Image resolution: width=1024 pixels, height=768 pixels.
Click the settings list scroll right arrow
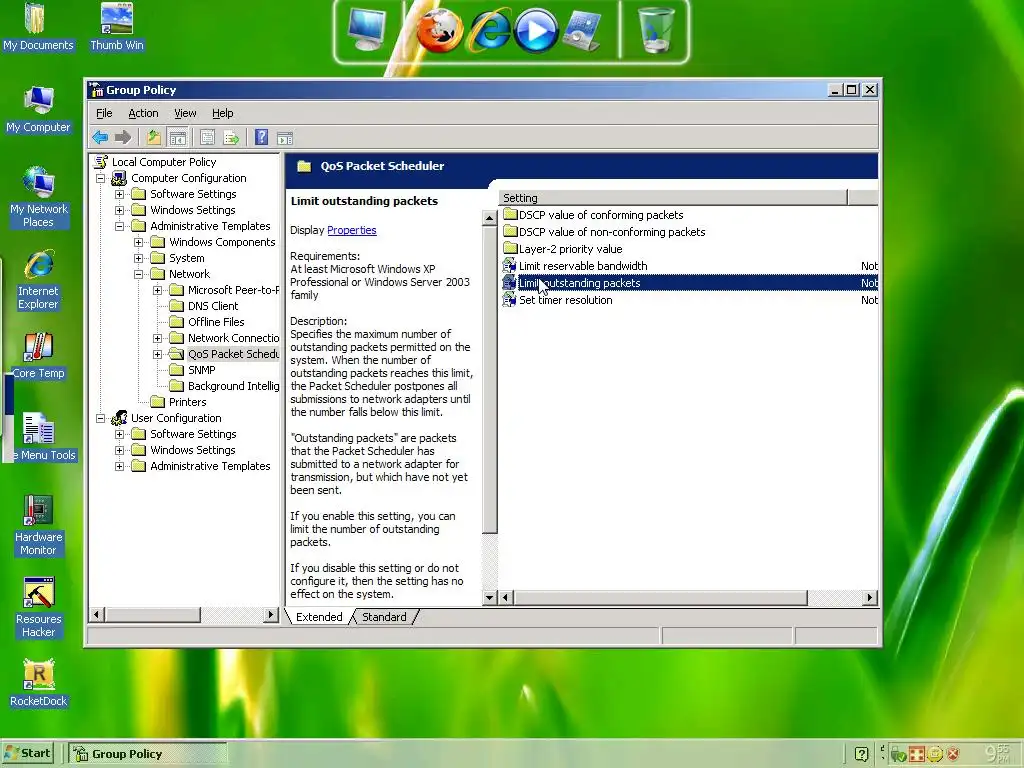[x=869, y=597]
